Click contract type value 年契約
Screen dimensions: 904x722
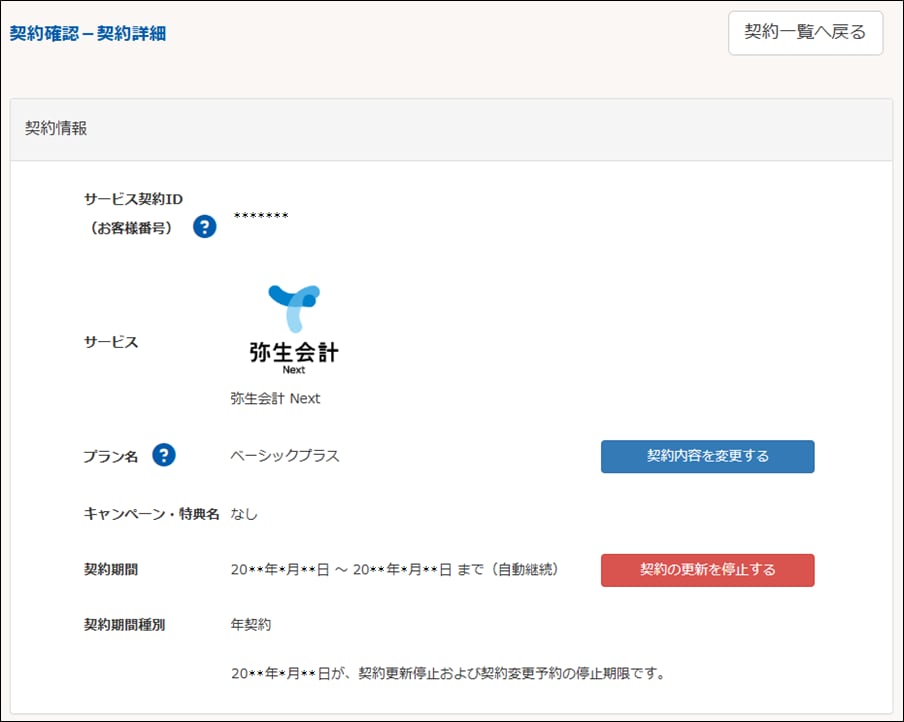pos(250,625)
